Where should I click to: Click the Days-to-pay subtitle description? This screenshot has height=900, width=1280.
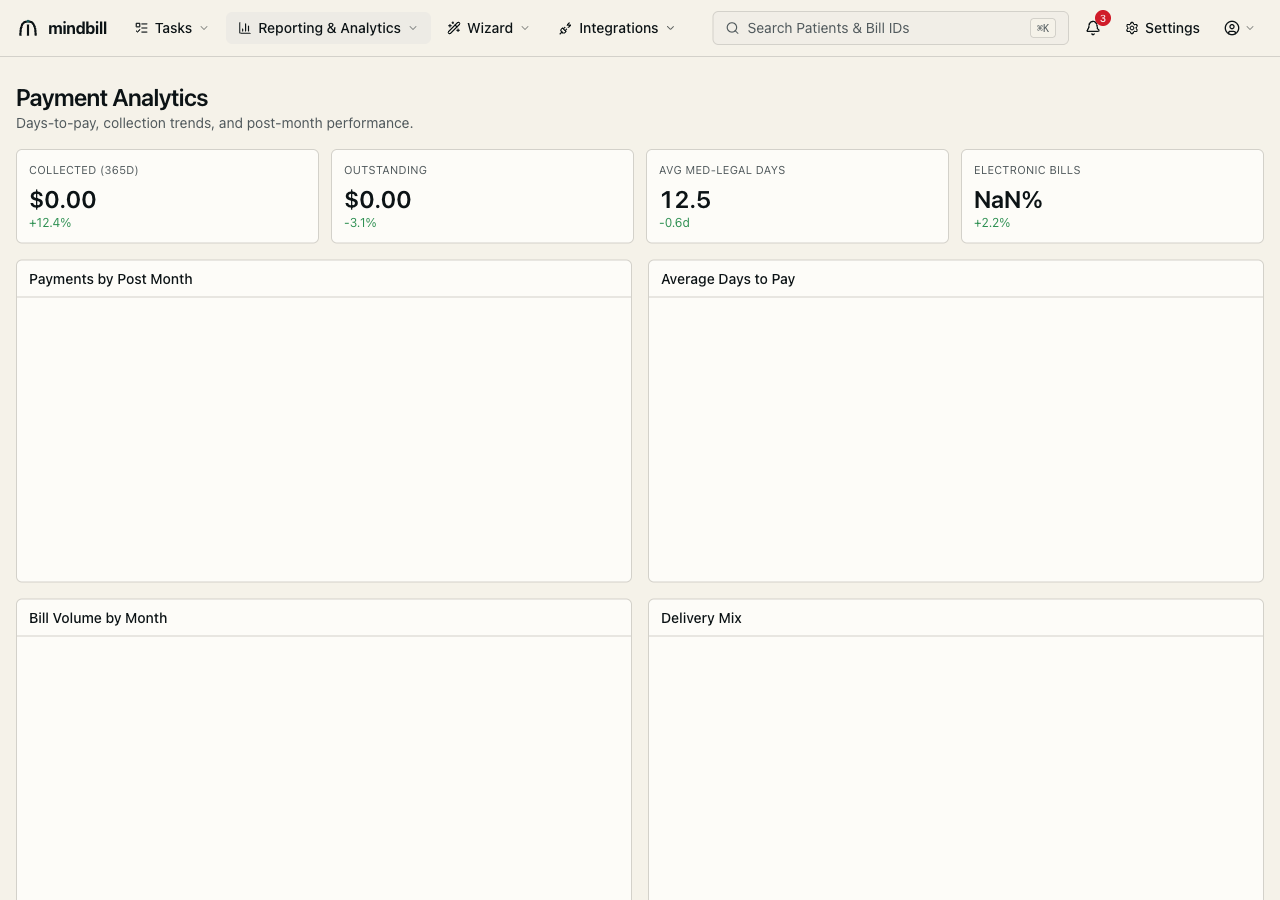(x=214, y=123)
